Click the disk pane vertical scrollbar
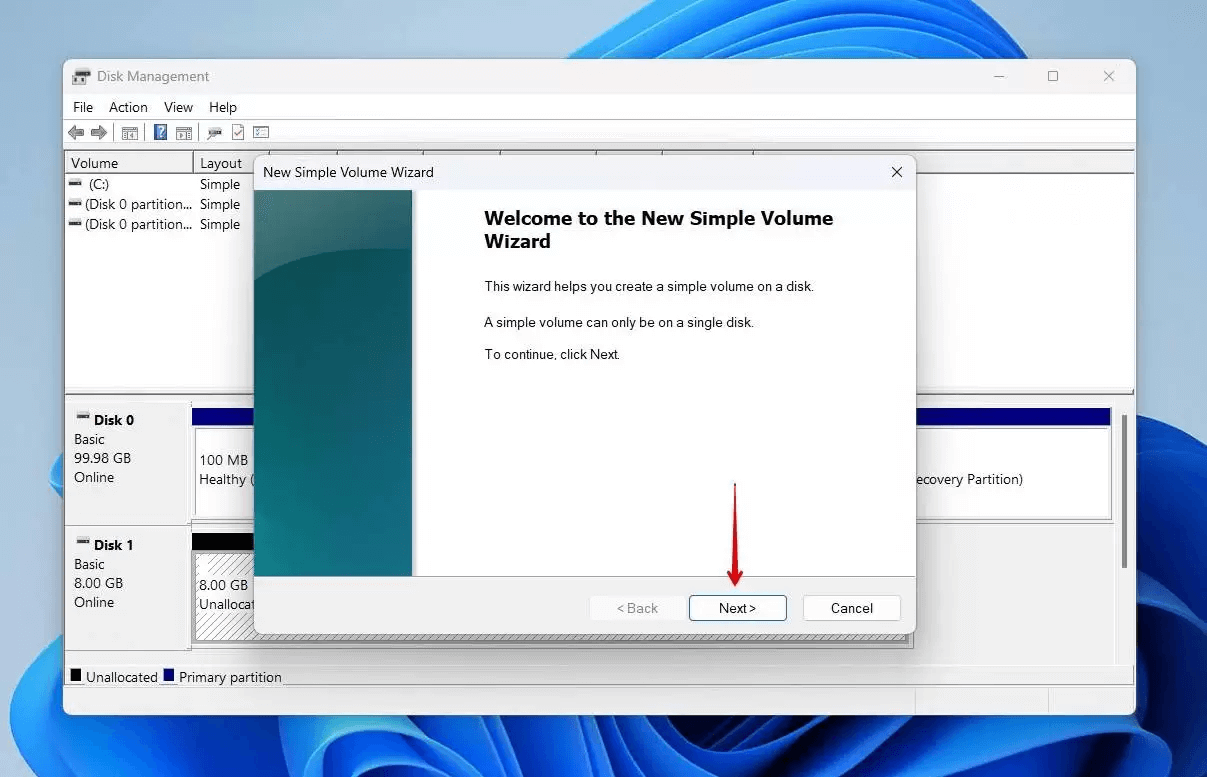Screen dimensions: 1207x777 pos(1125,490)
